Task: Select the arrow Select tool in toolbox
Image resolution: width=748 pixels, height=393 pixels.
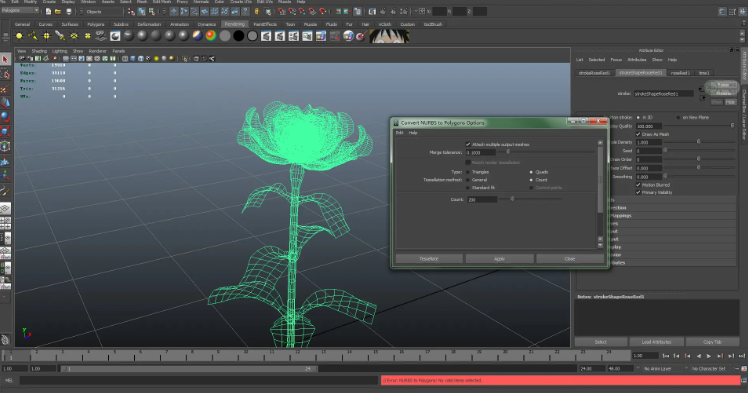Action: [x=5, y=59]
